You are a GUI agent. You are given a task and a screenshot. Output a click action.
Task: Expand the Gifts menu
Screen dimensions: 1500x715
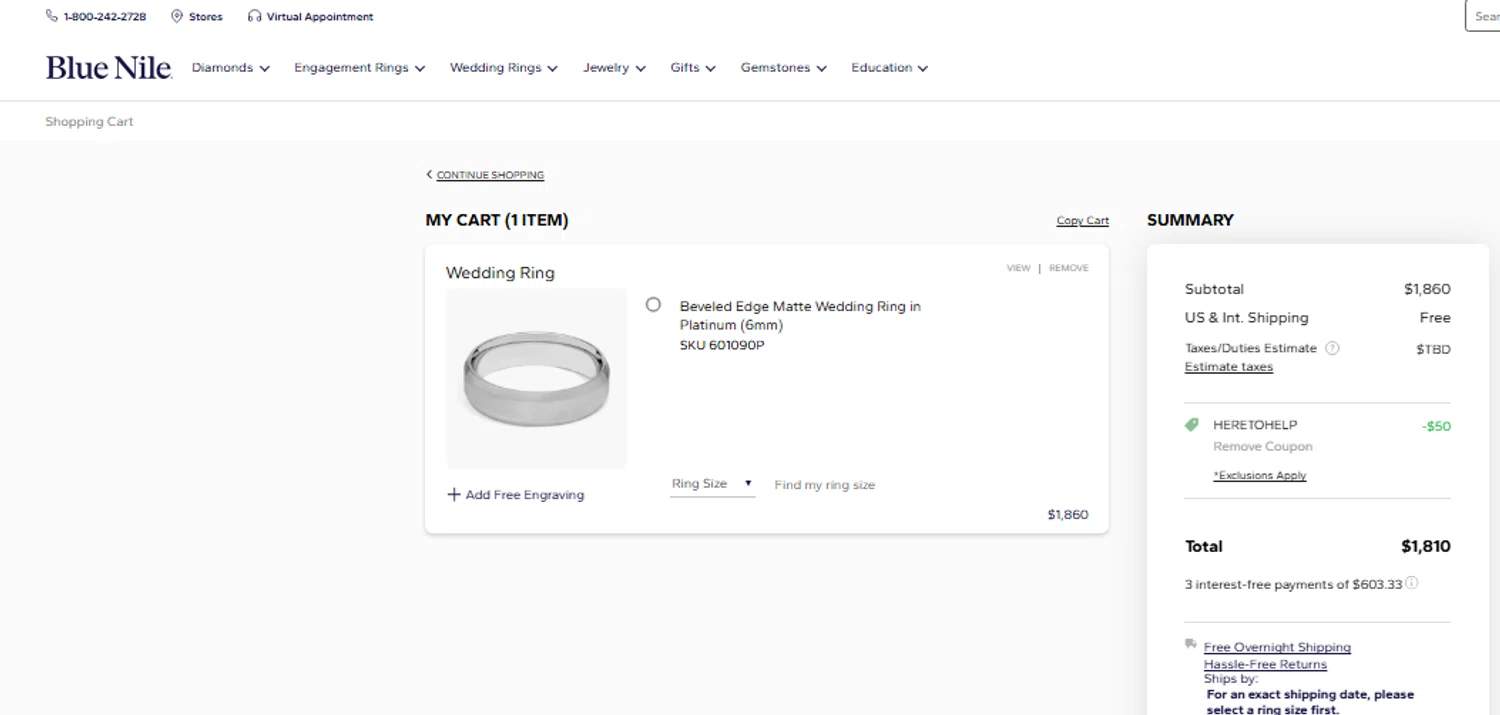pyautogui.click(x=693, y=68)
